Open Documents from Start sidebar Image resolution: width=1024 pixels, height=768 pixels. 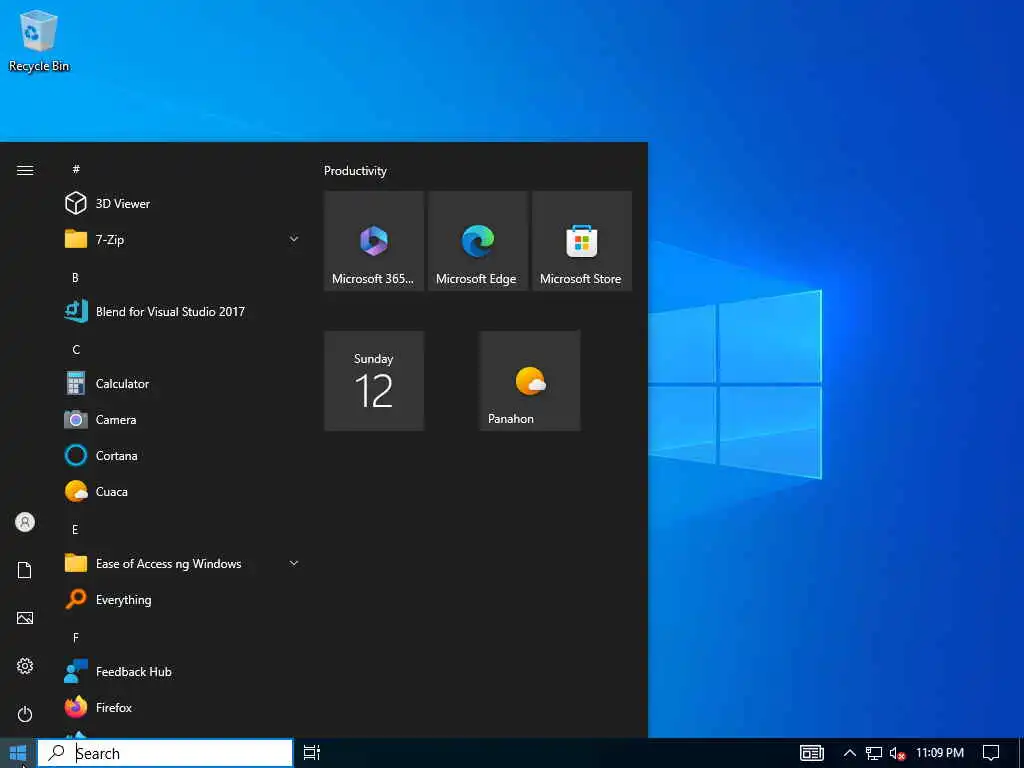25,570
